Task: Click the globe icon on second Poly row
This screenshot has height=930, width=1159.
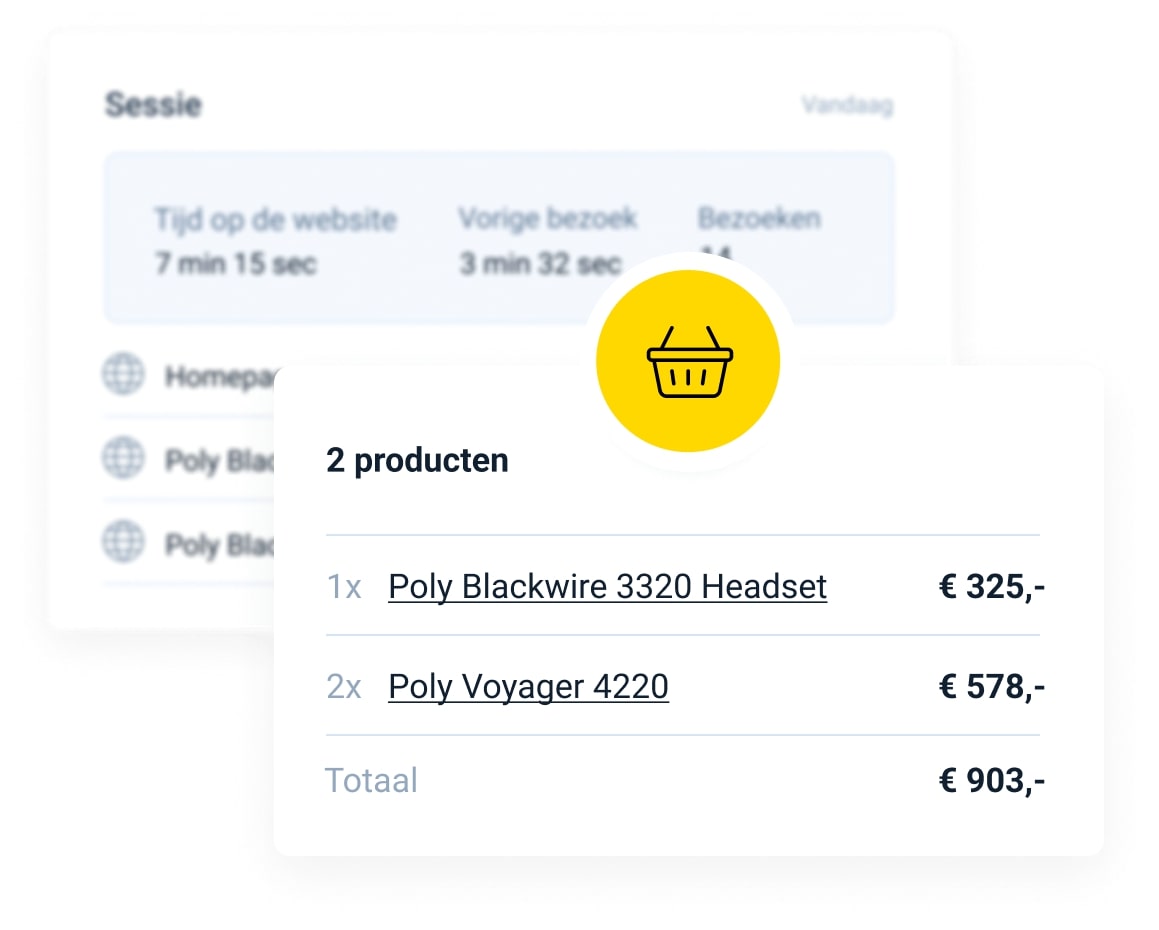Action: (x=123, y=458)
